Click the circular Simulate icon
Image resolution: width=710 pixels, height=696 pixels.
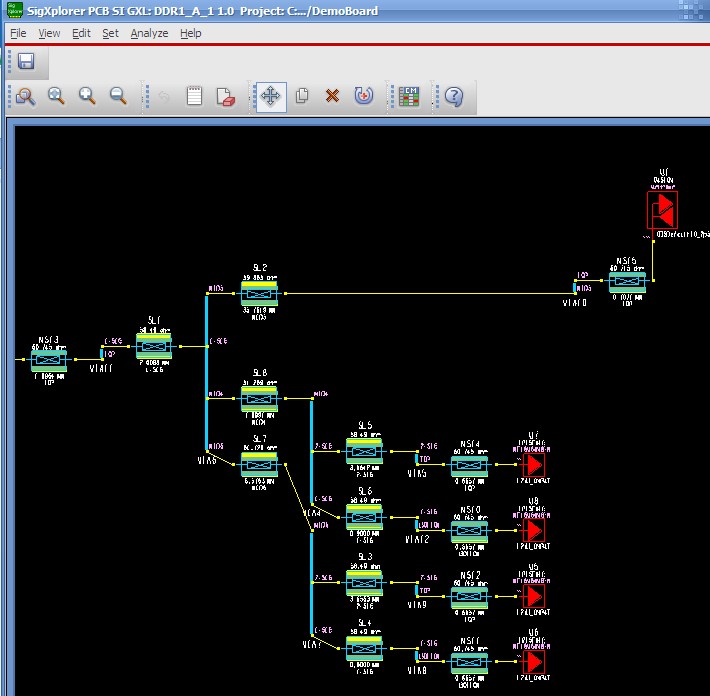(x=364, y=96)
